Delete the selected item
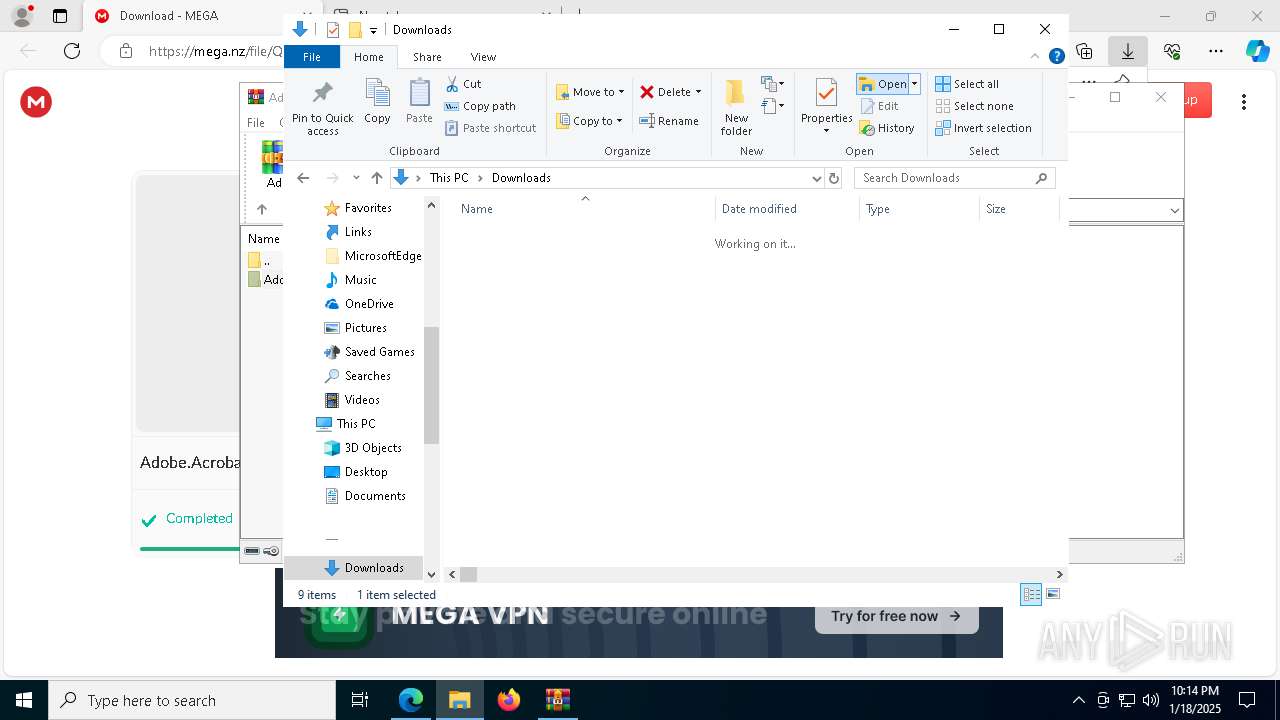 [x=665, y=92]
